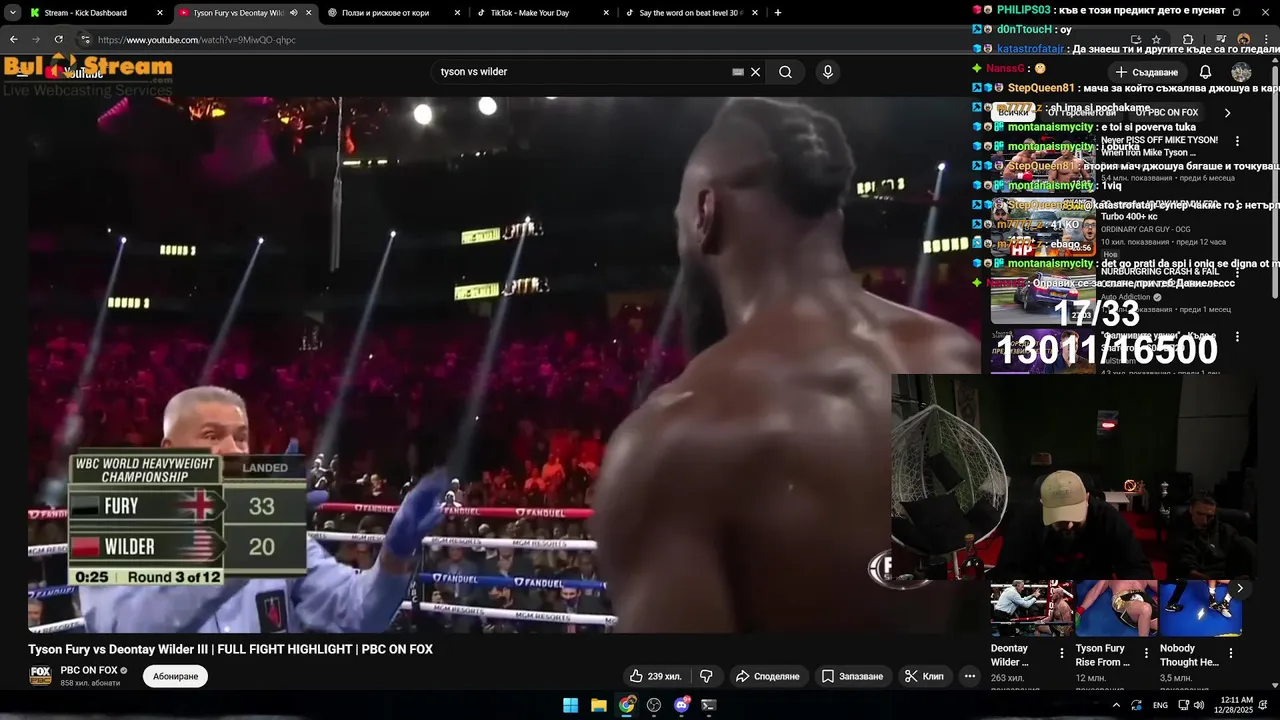Search by voice using the microphone icon

click(827, 72)
